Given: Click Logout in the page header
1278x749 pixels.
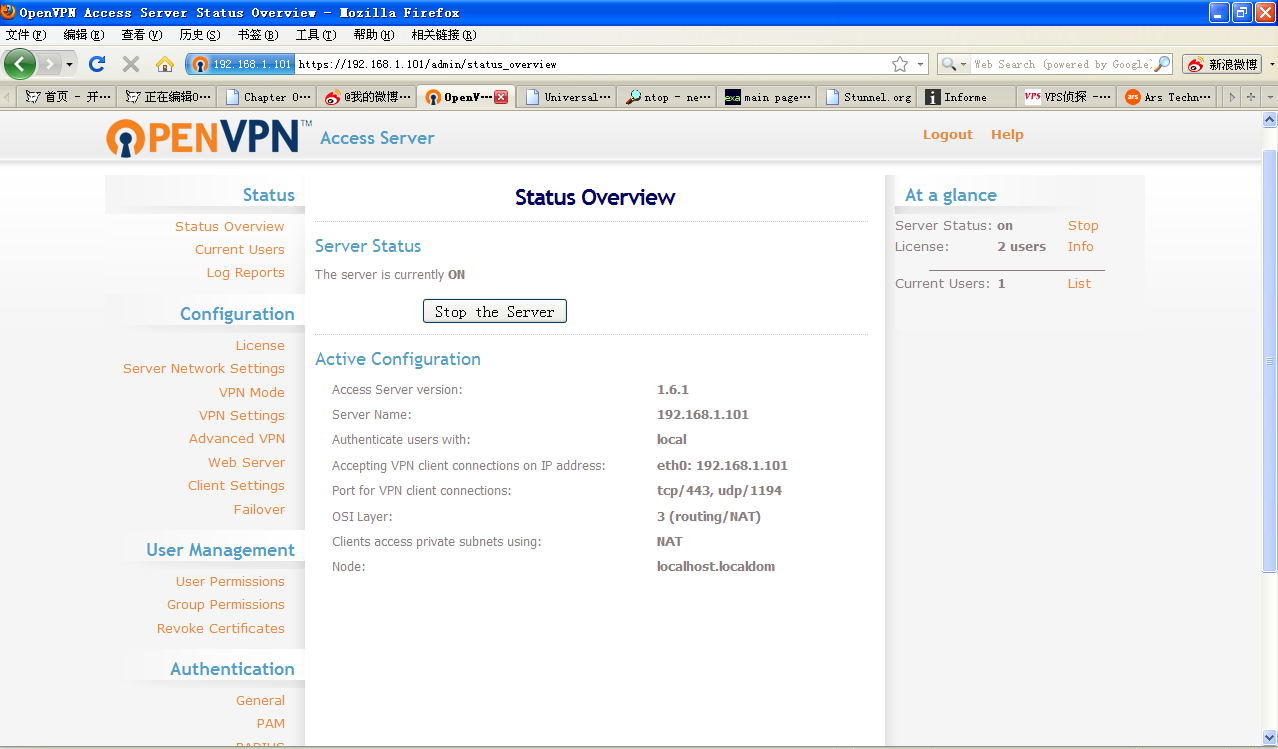Looking at the screenshot, I should click(x=947, y=134).
